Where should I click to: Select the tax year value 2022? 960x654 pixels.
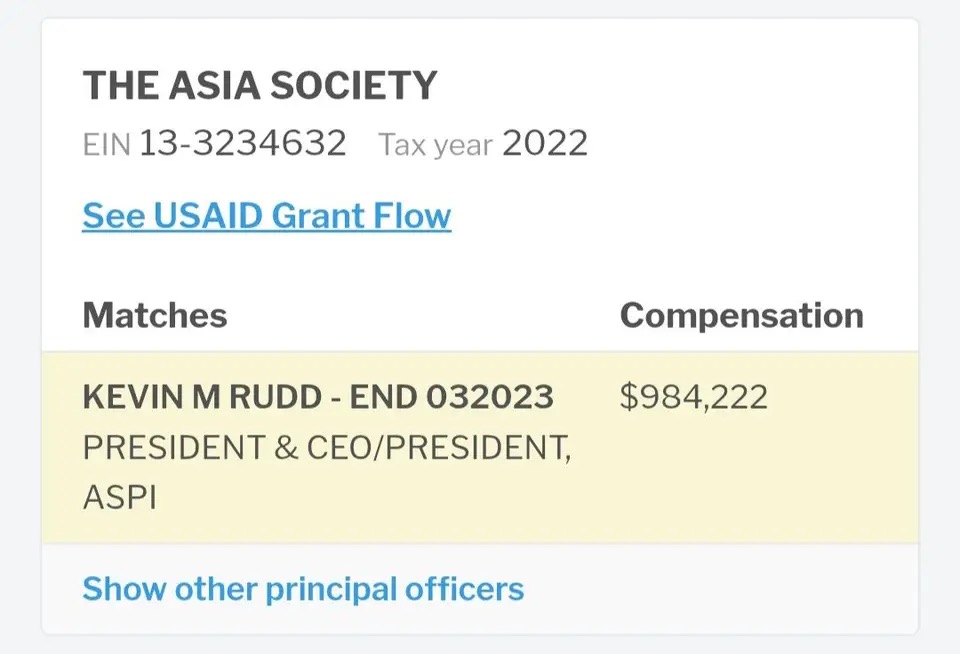click(545, 144)
